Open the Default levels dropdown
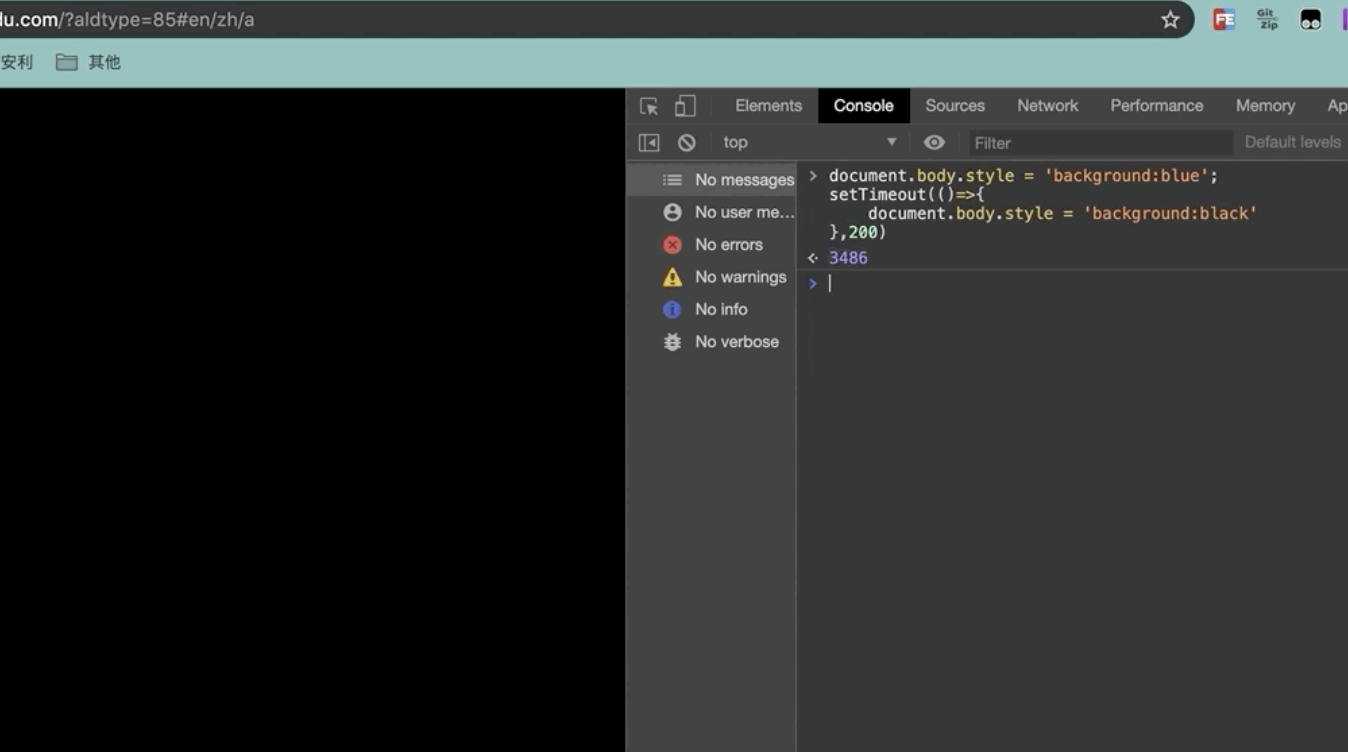 pos(1292,143)
